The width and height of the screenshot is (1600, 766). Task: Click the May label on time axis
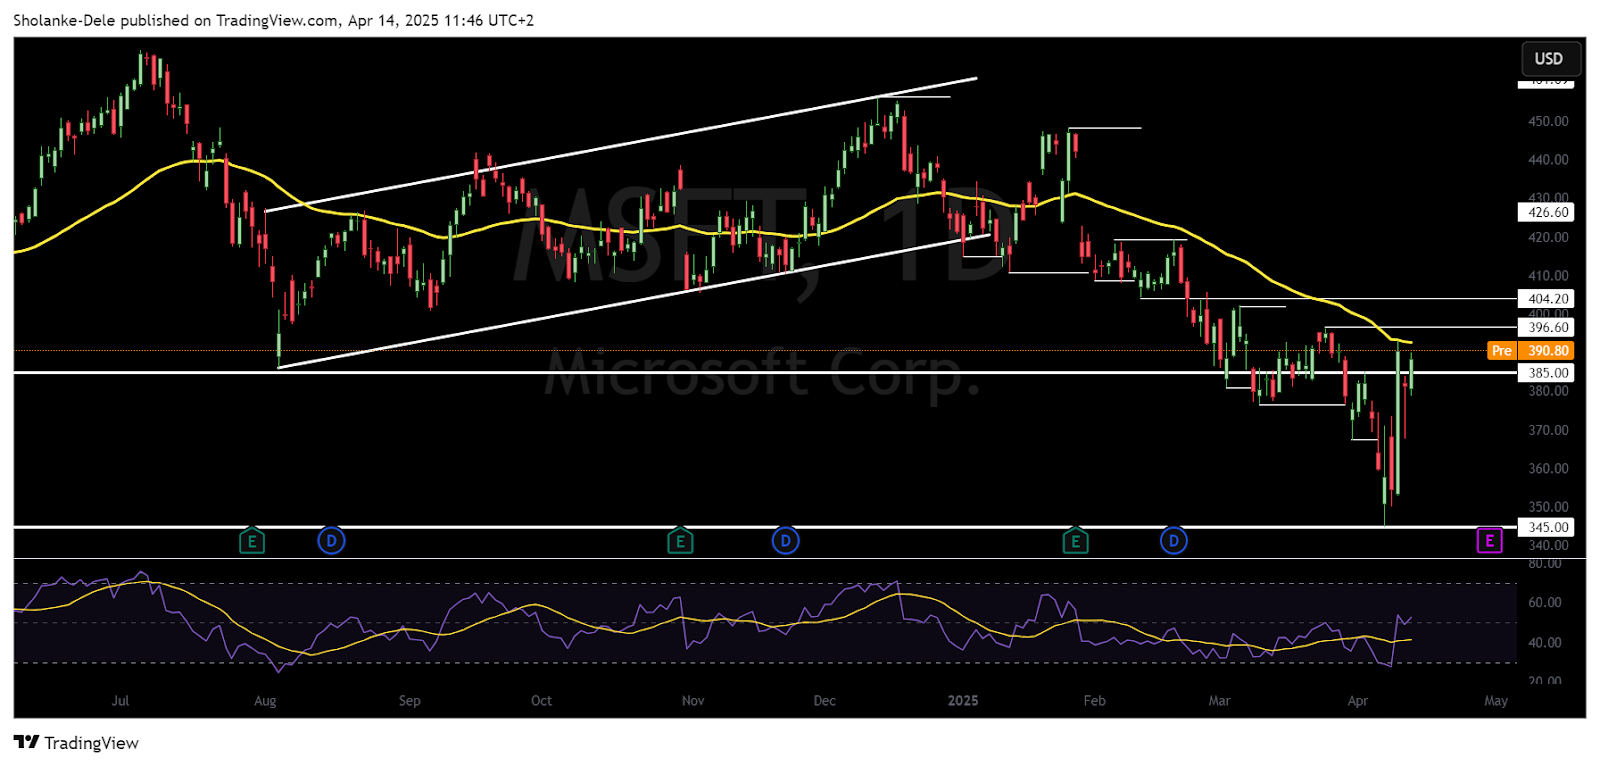1496,701
